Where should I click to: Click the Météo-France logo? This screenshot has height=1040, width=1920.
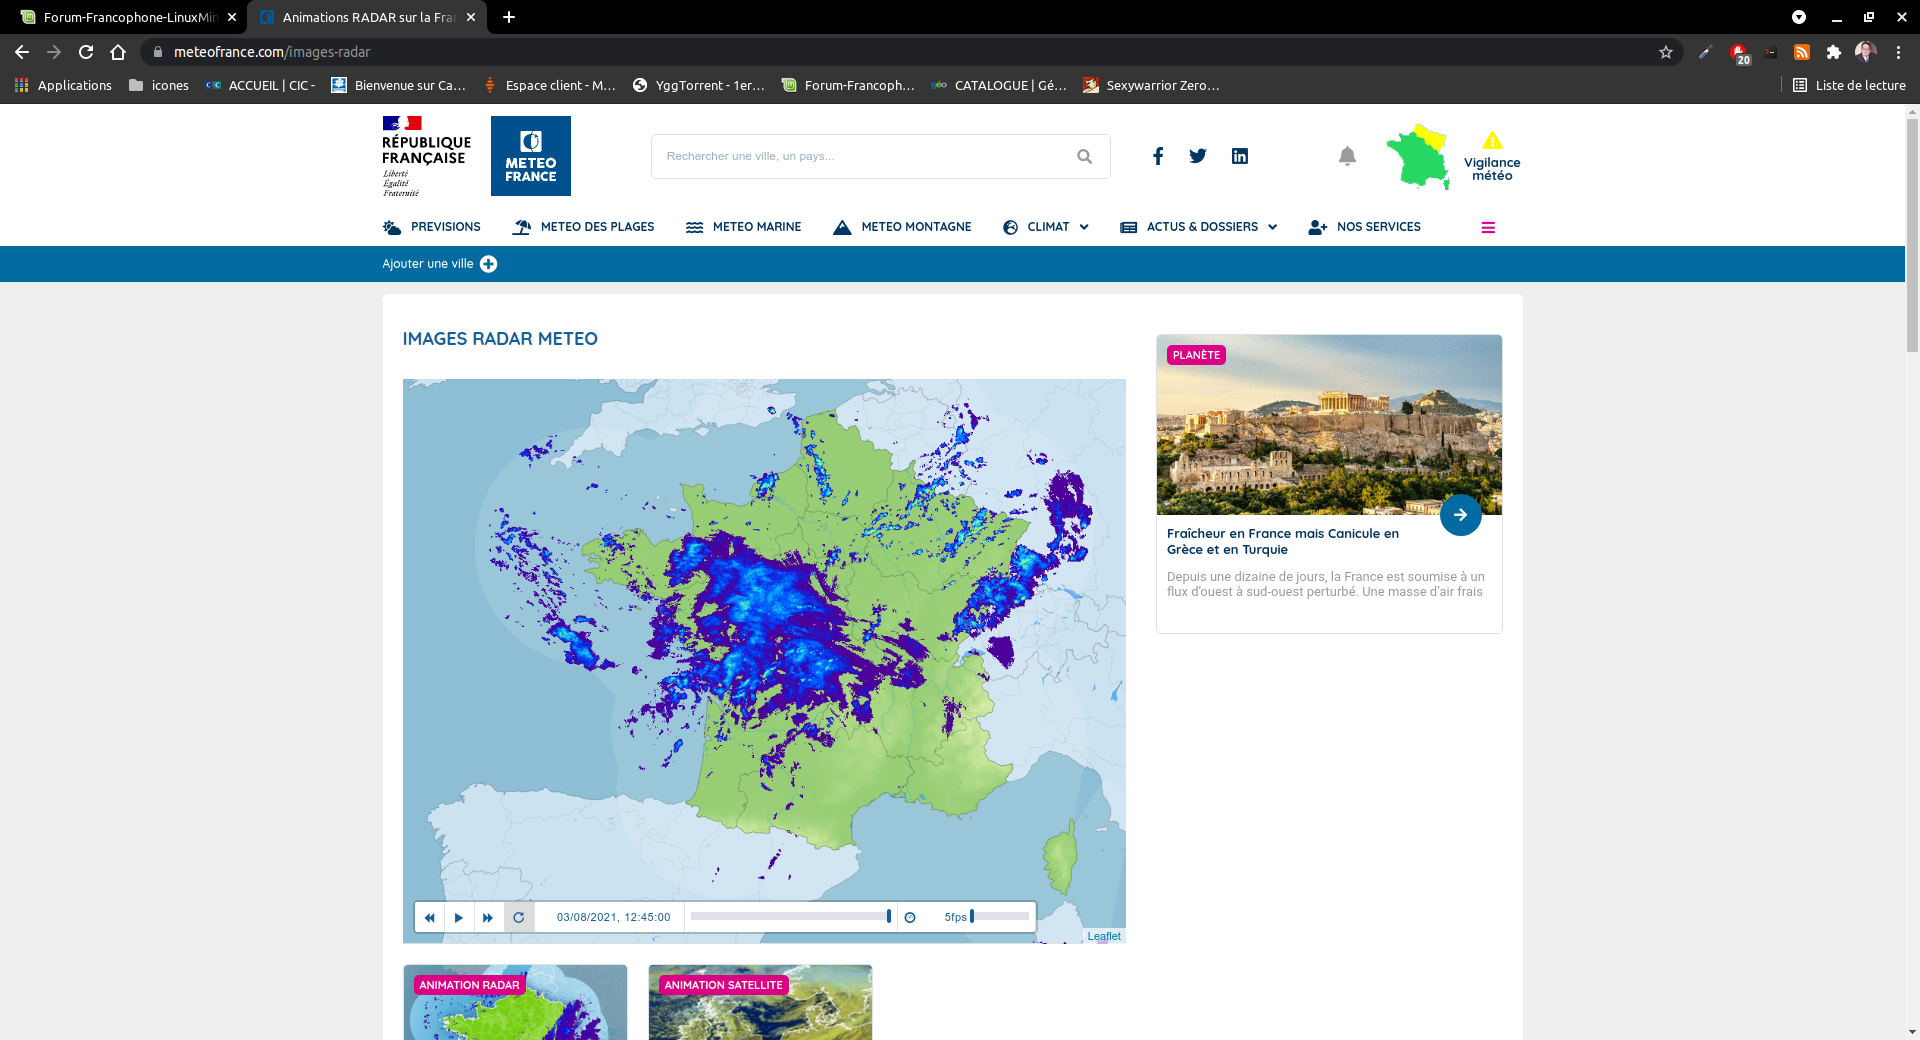pos(531,156)
